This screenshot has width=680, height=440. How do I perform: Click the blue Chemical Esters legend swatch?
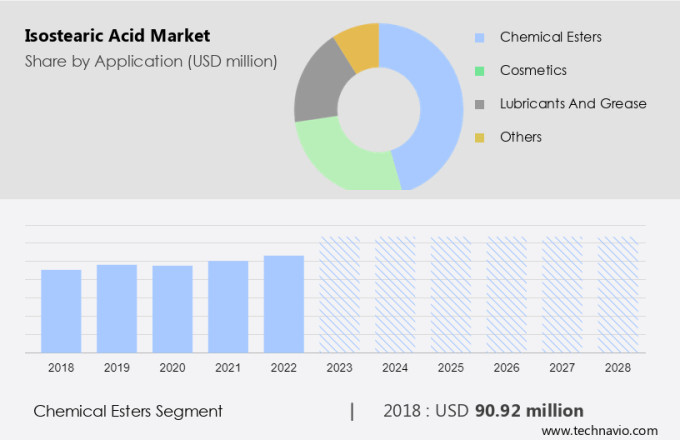(480, 38)
